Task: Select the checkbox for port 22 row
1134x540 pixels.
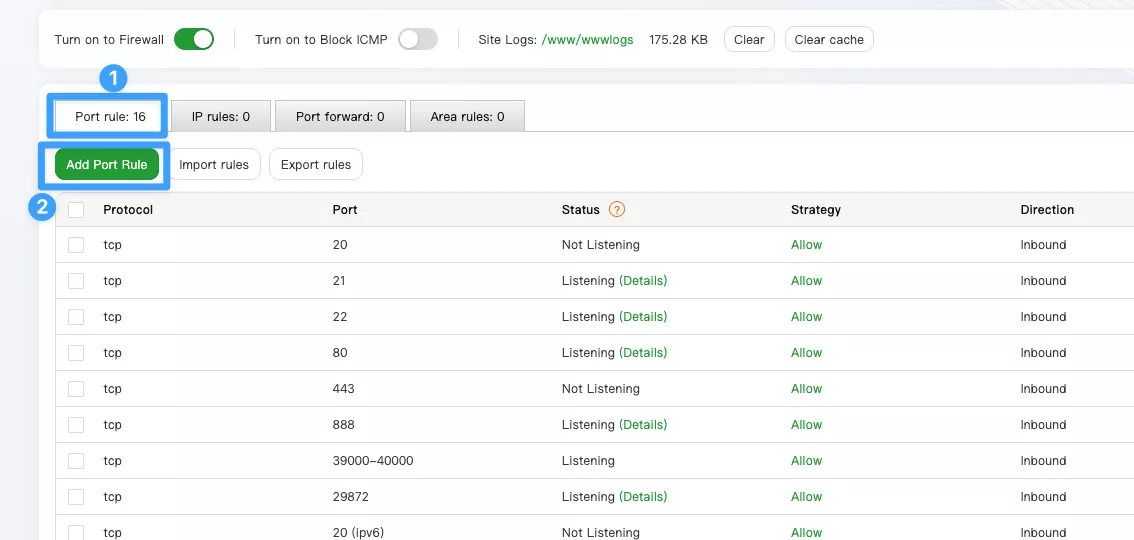Action: click(x=76, y=317)
